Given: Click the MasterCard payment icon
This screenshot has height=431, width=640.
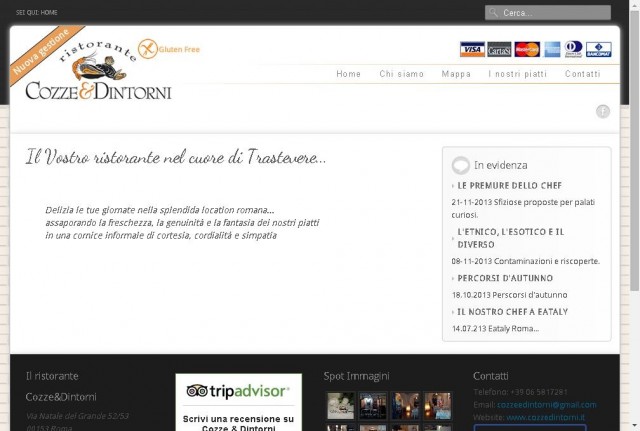Looking at the screenshot, I should click(x=527, y=49).
